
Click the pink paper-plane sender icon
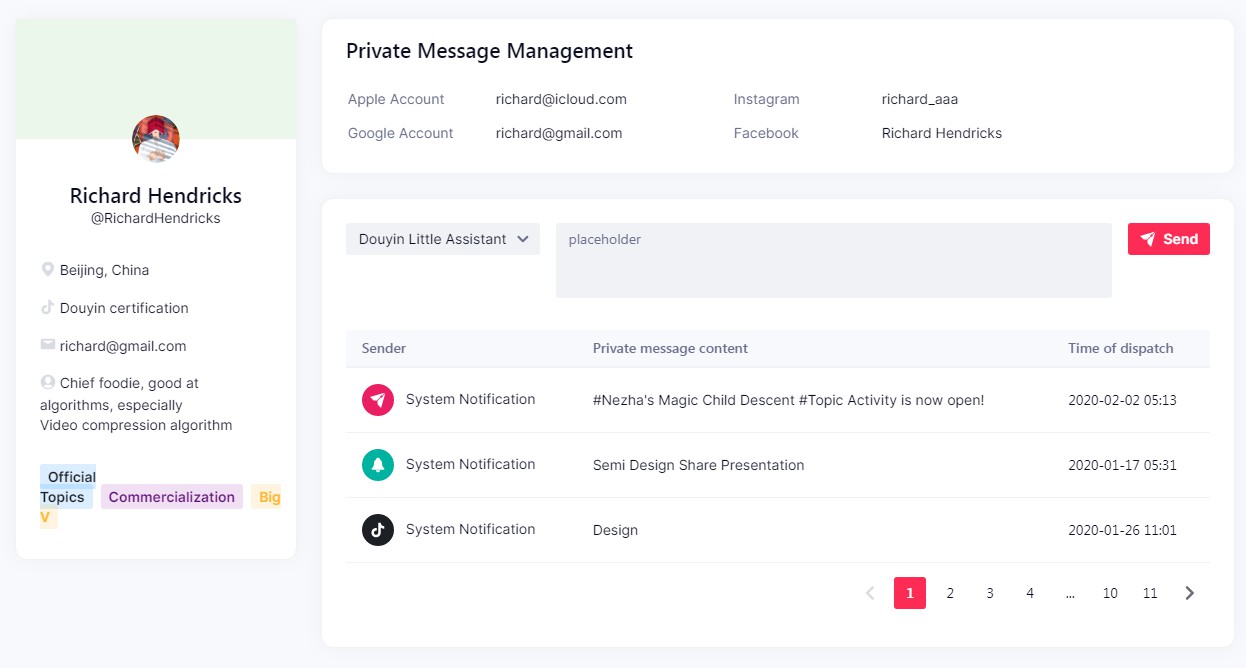tap(378, 400)
